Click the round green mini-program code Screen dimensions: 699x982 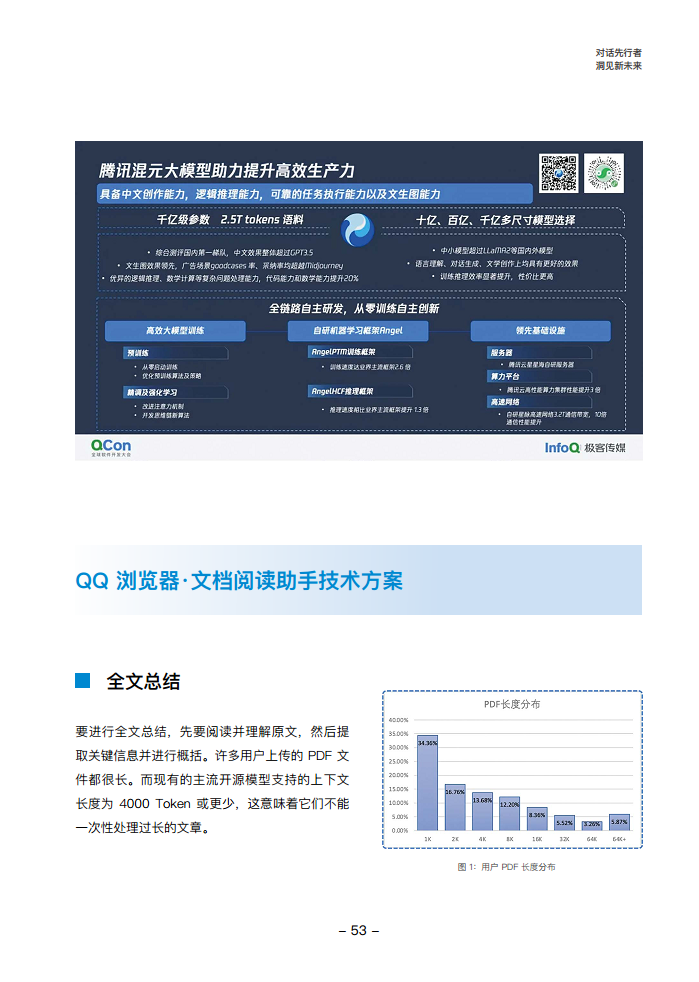point(604,173)
